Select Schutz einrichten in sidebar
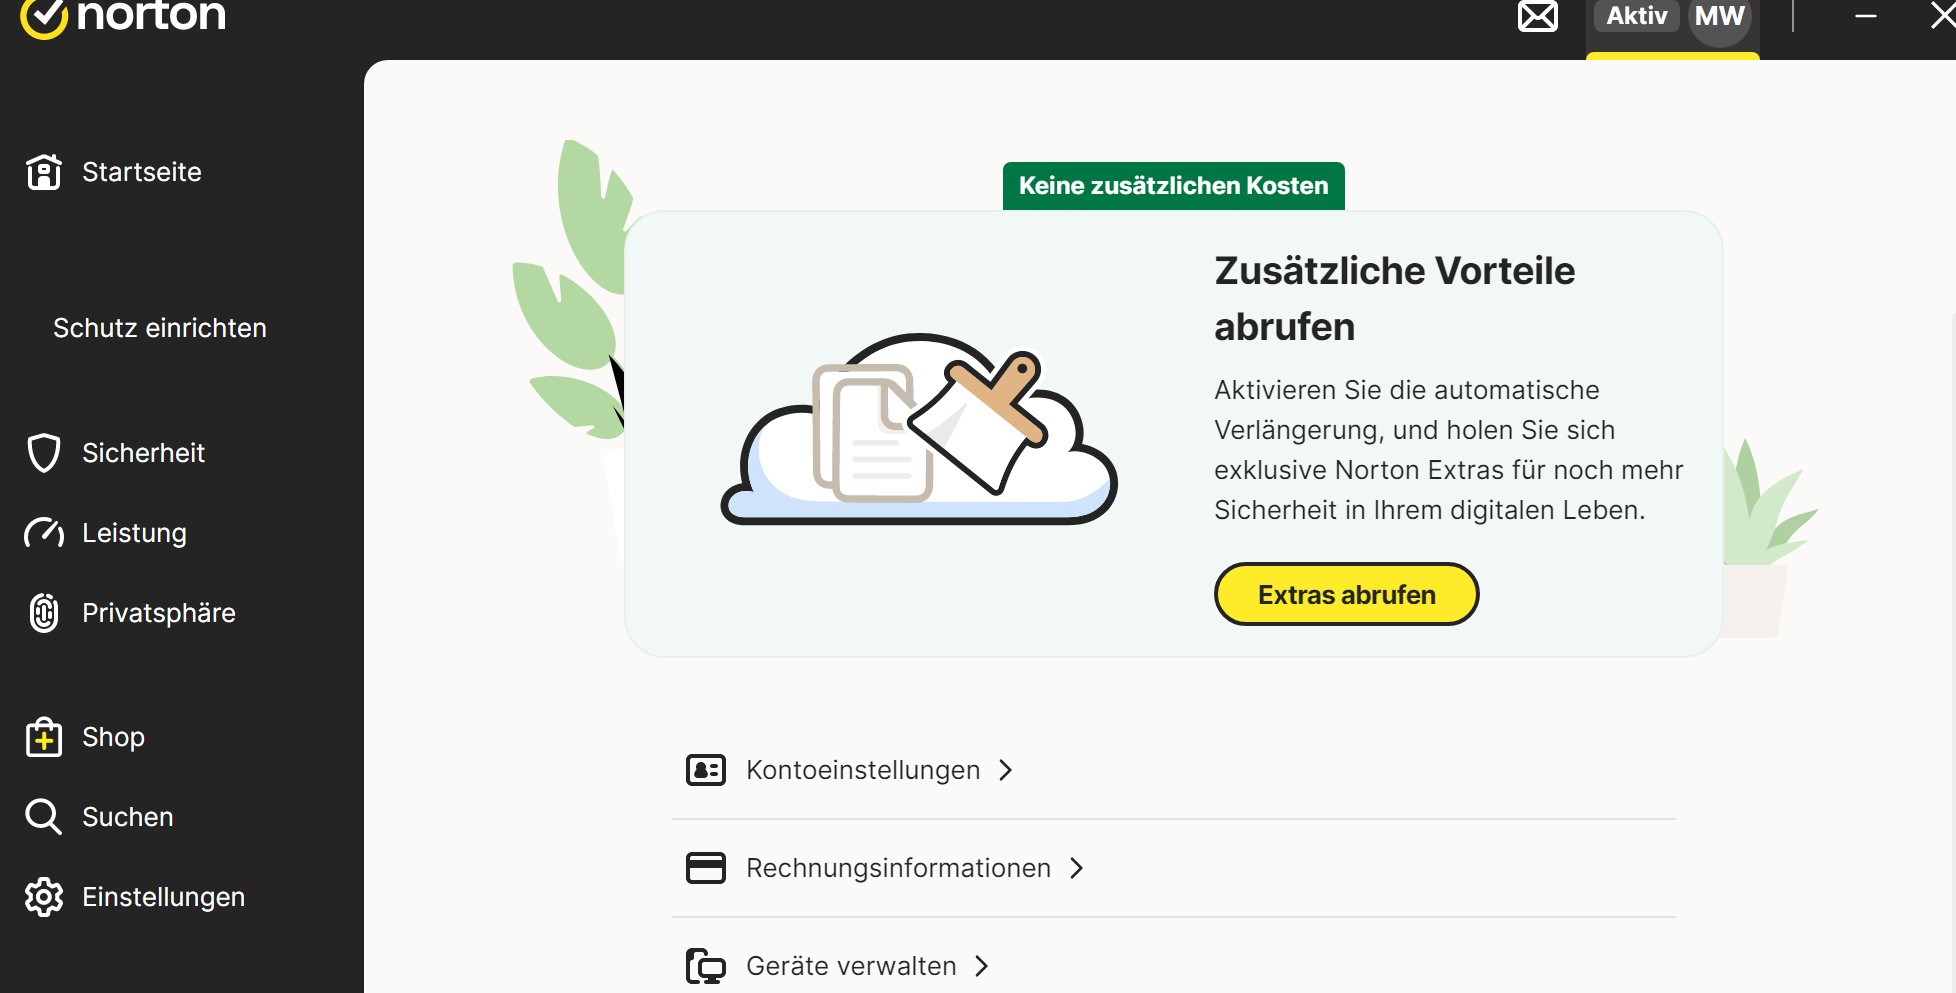The image size is (1956, 993). (x=160, y=328)
